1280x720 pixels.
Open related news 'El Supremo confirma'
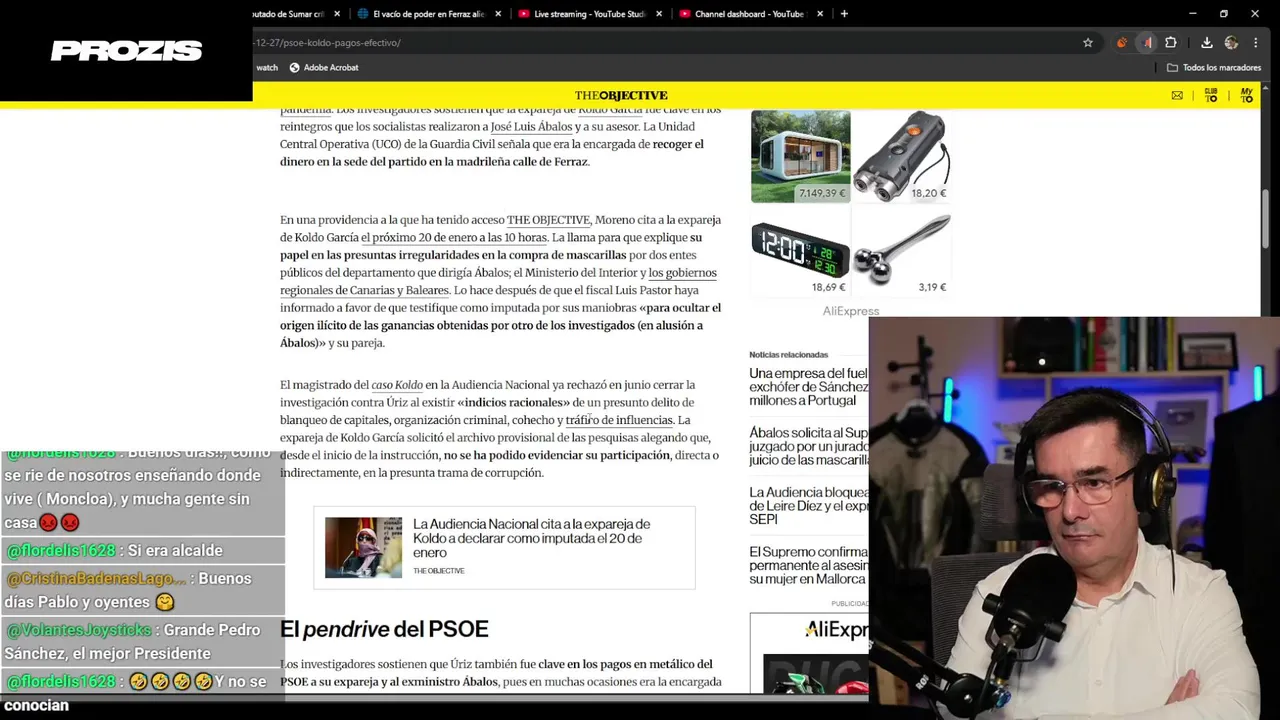pyautogui.click(x=808, y=565)
